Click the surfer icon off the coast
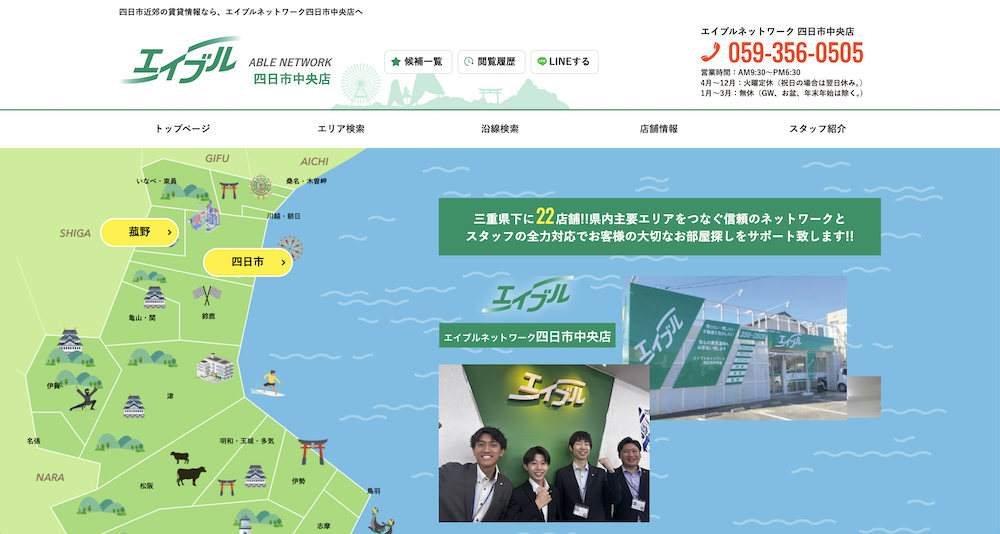 [268, 383]
